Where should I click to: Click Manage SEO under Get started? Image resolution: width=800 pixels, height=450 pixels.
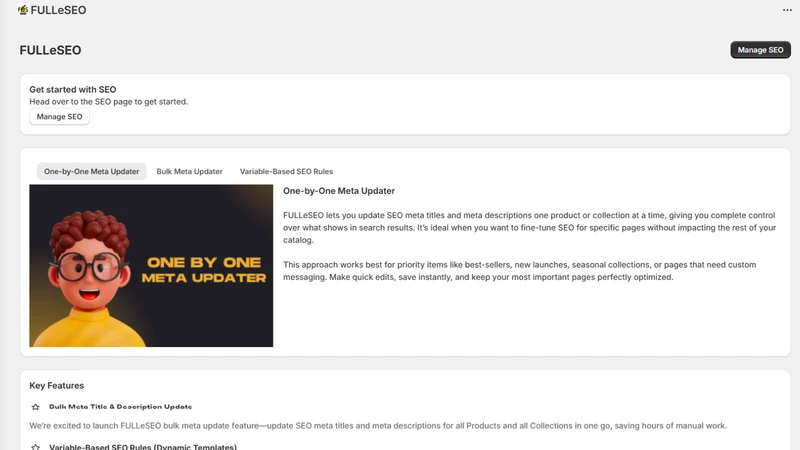[59, 117]
